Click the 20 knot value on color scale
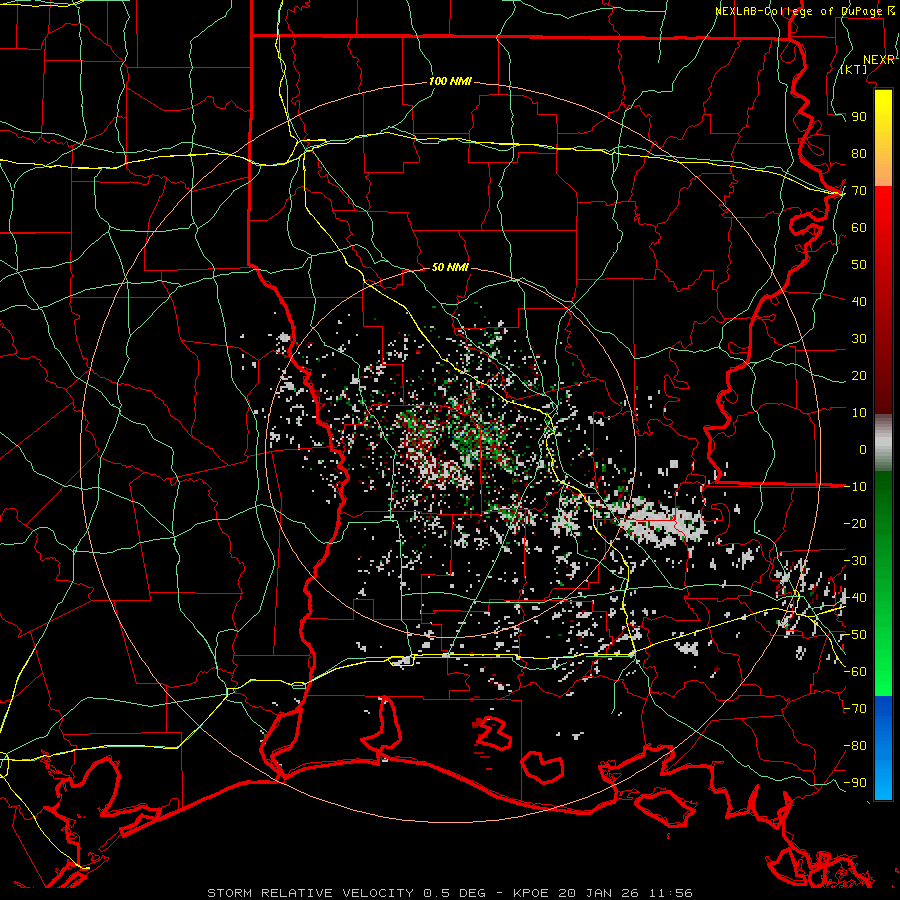Screen dimensions: 900x900 click(x=859, y=375)
